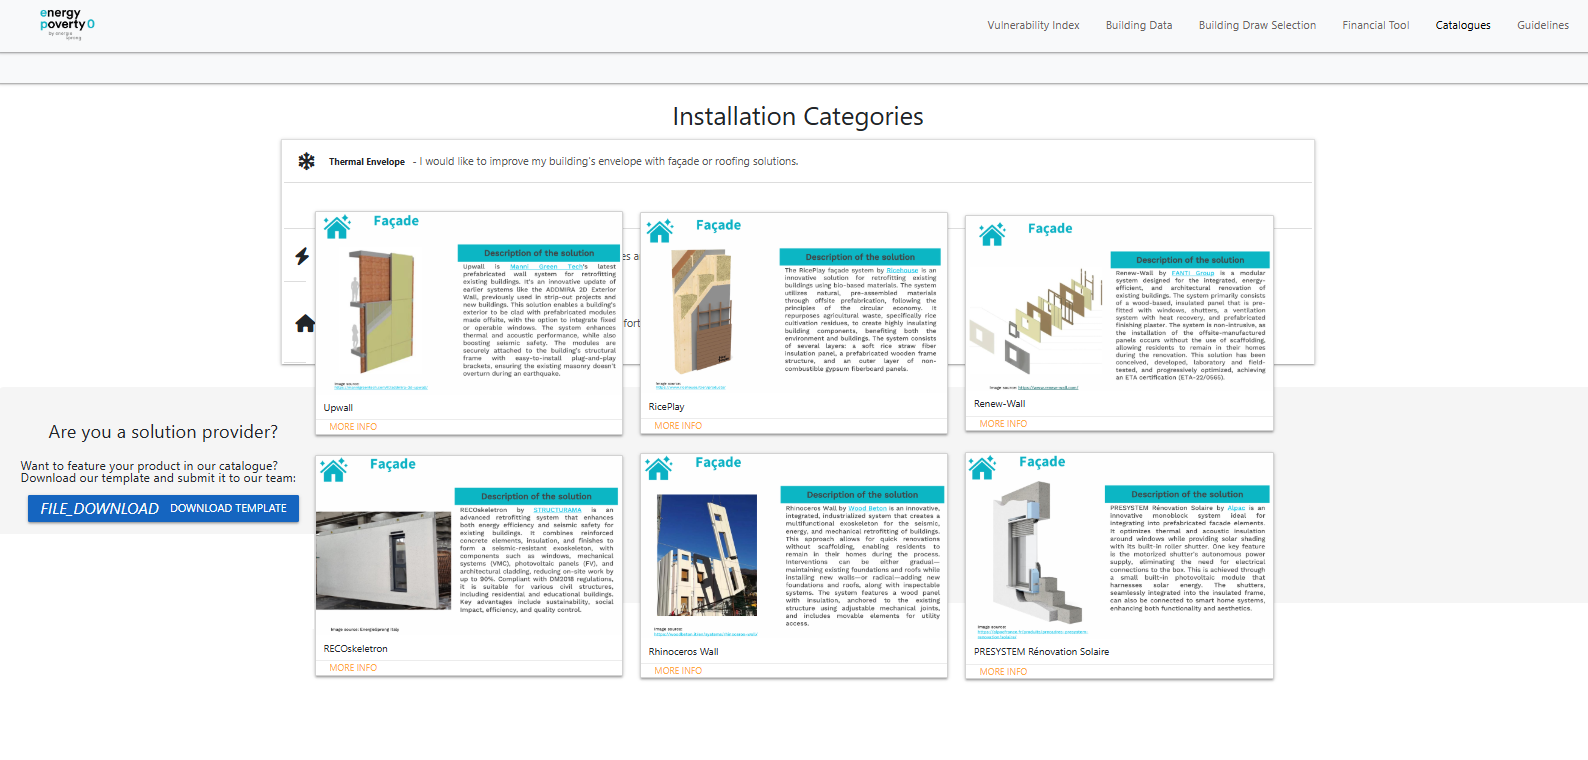Viewport: 1588px width, 760px height.
Task: Click the energy poverty logo
Action: click(x=67, y=24)
